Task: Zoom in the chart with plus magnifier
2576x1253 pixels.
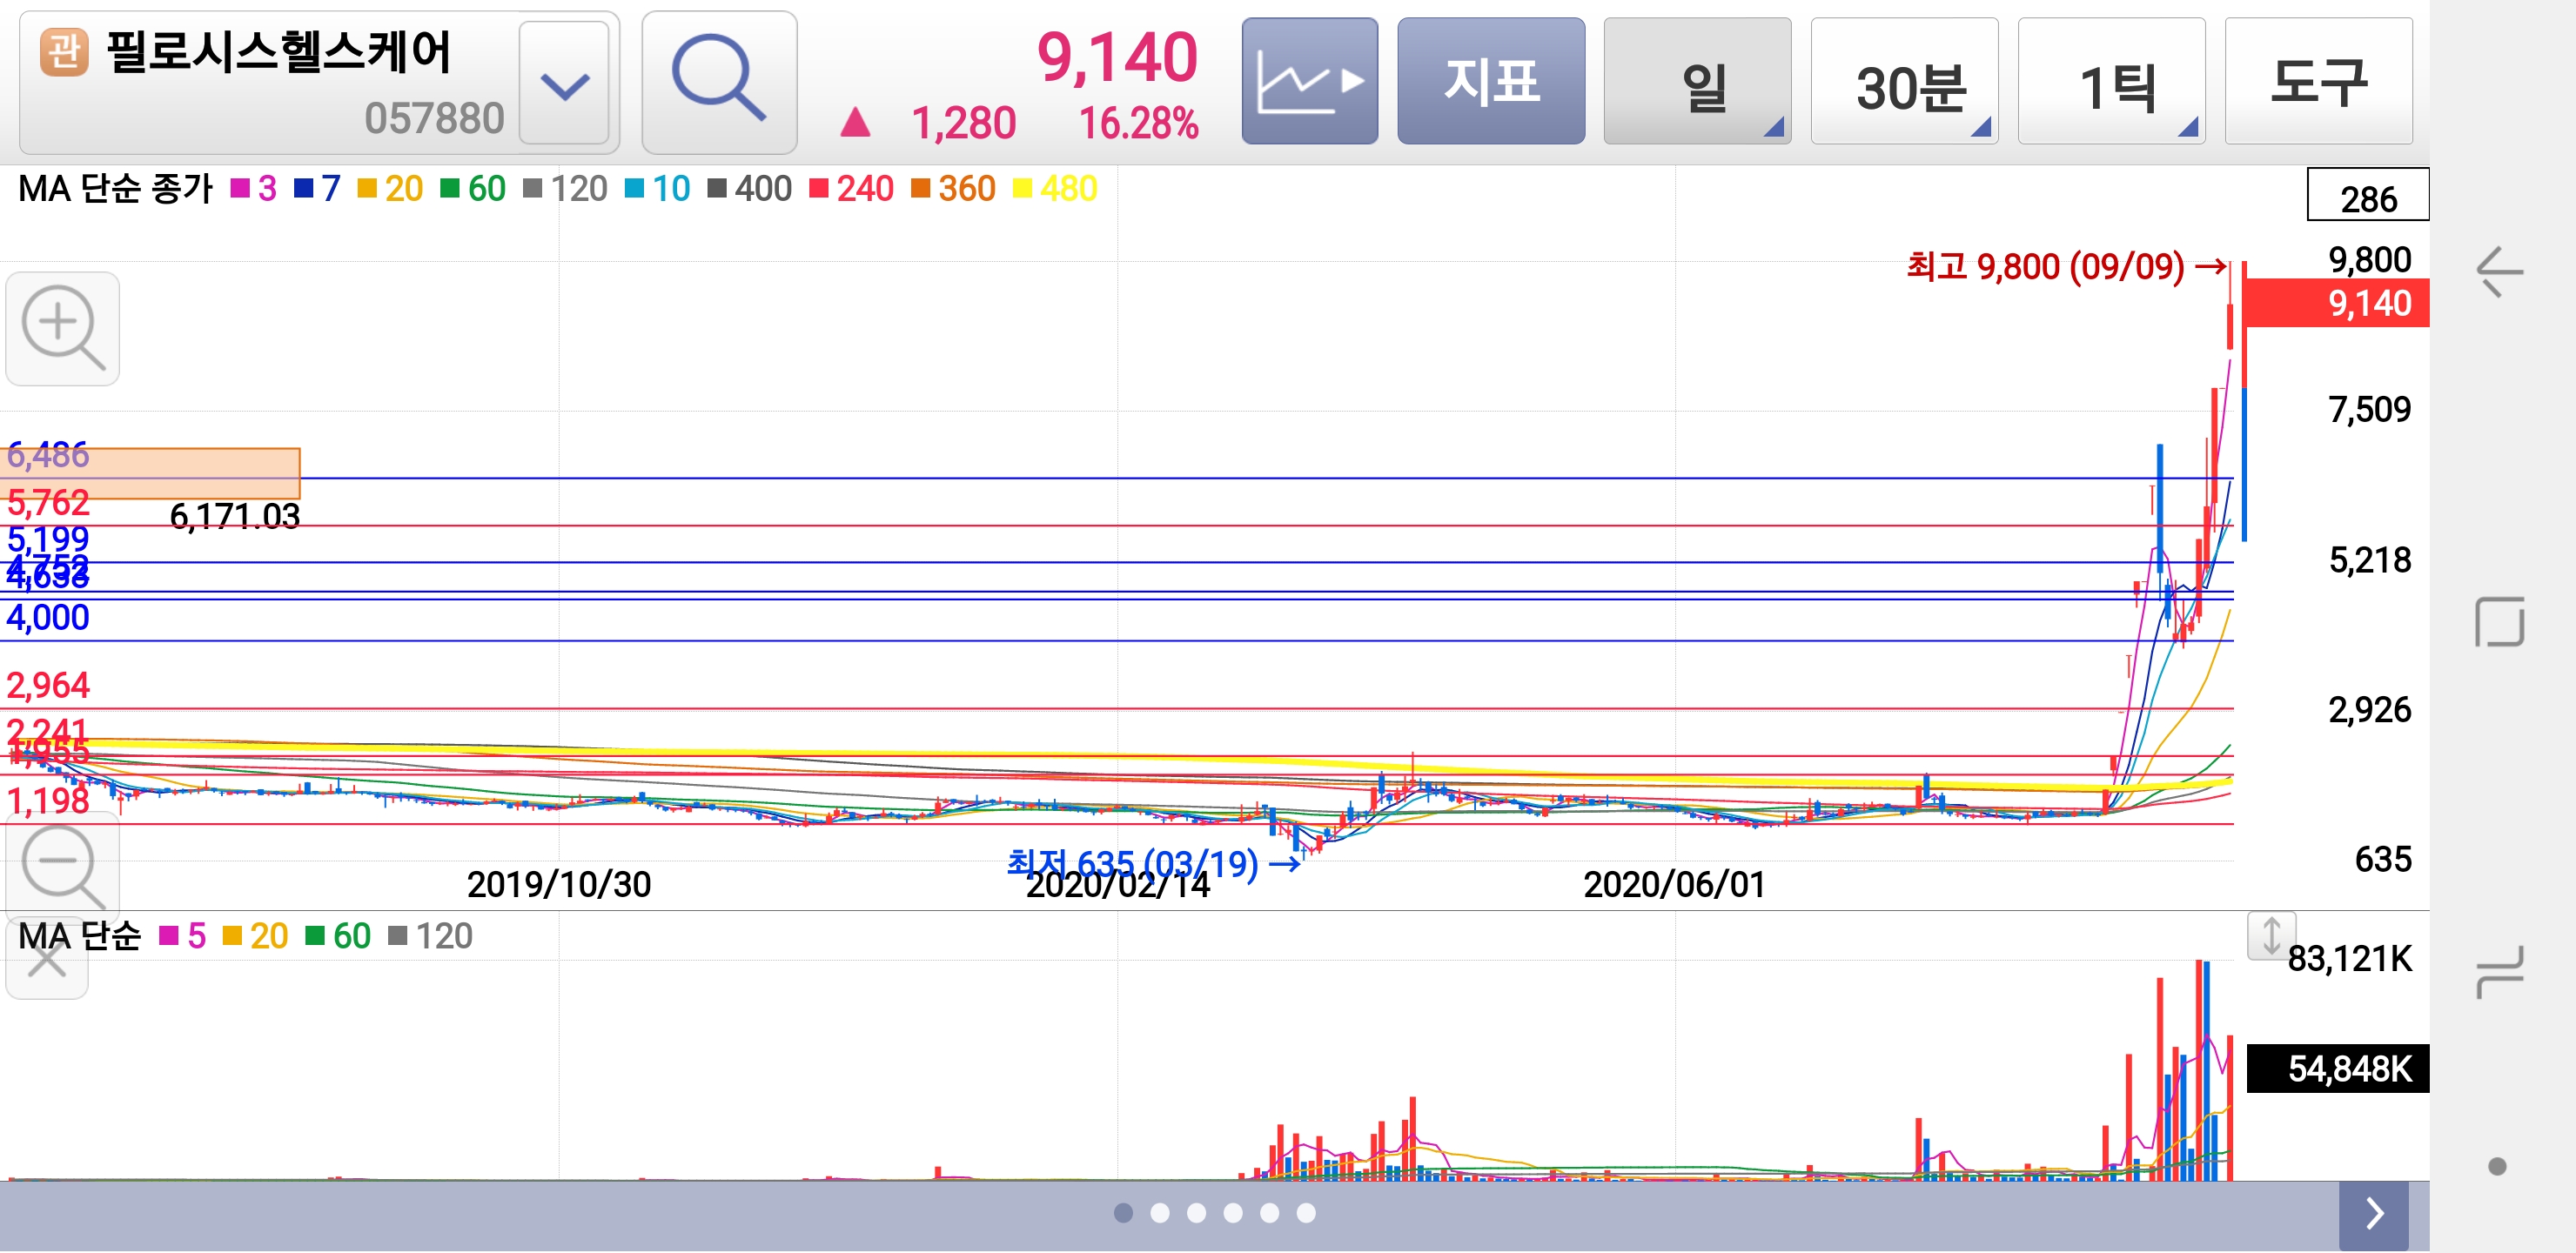Action: click(62, 328)
